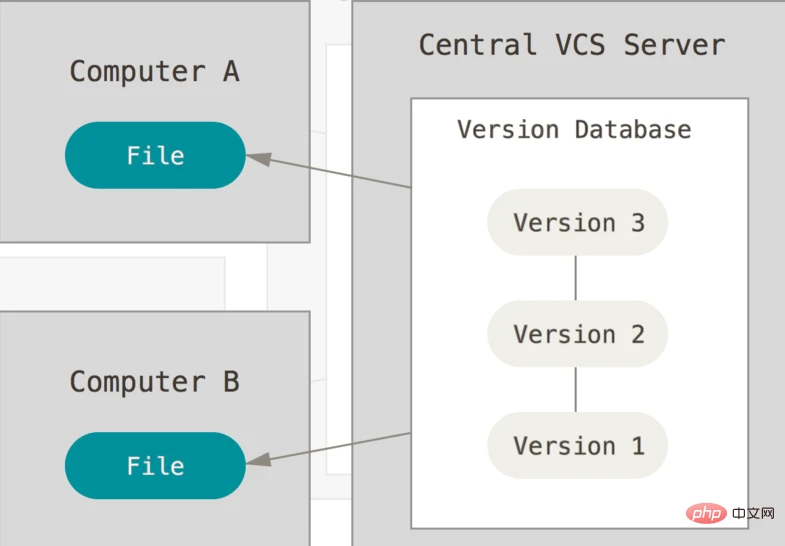Viewport: 785px width, 546px height.
Task: Click the arrowhead touching Computer A's File
Action: [x=259, y=159]
